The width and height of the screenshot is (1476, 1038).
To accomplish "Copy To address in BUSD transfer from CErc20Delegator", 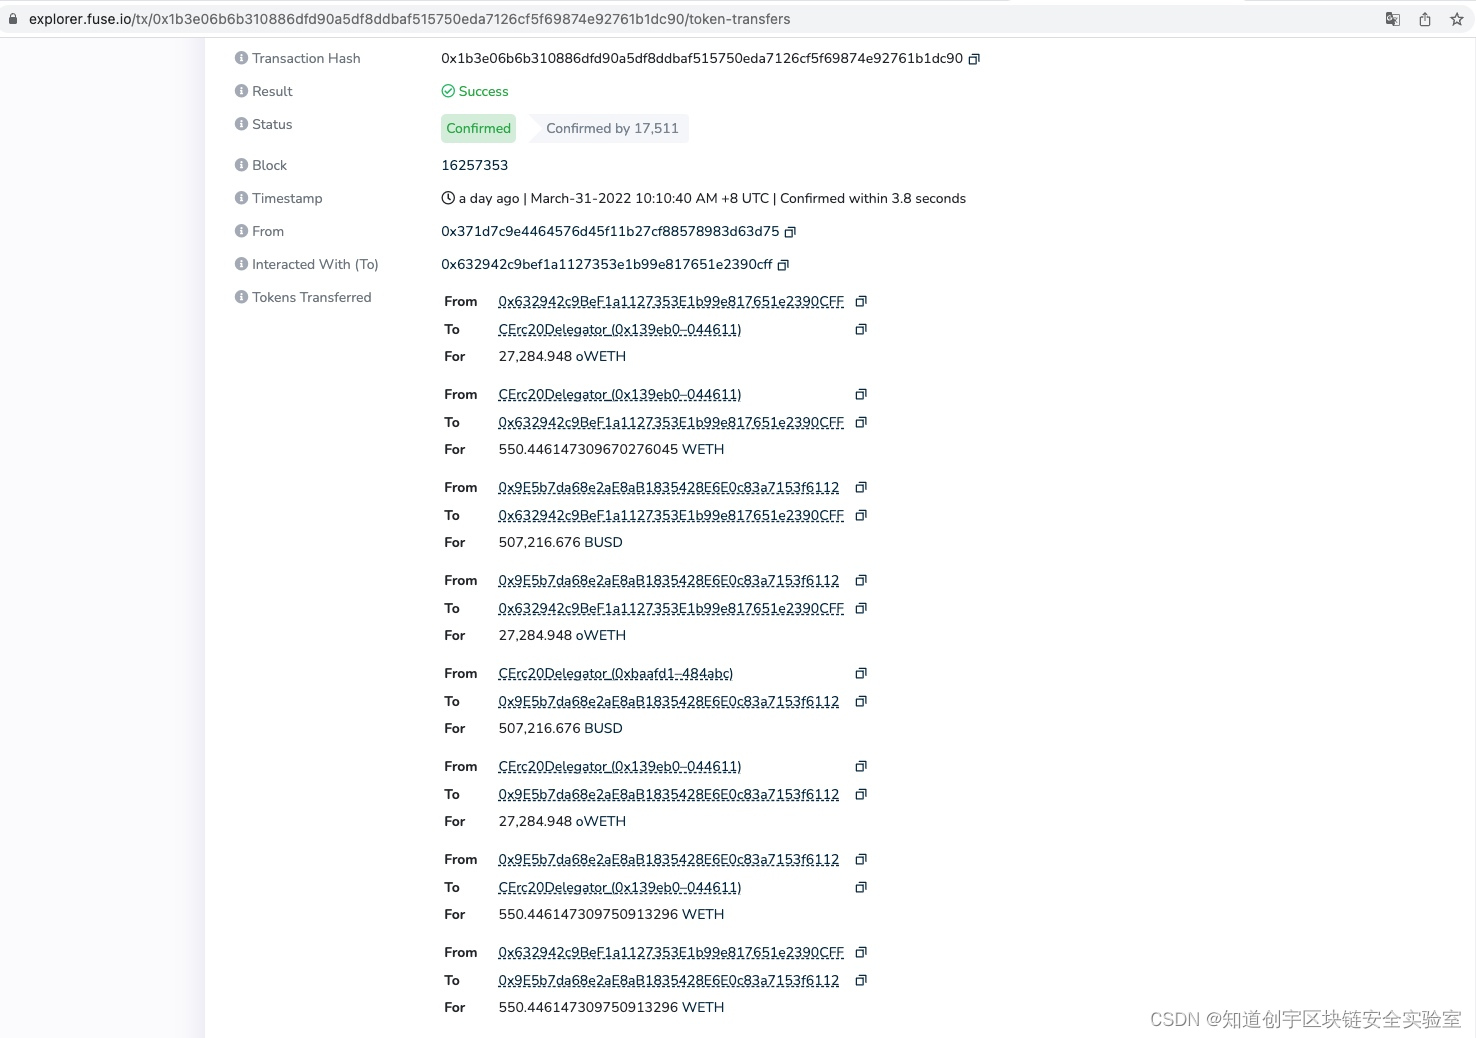I will coord(861,701).
